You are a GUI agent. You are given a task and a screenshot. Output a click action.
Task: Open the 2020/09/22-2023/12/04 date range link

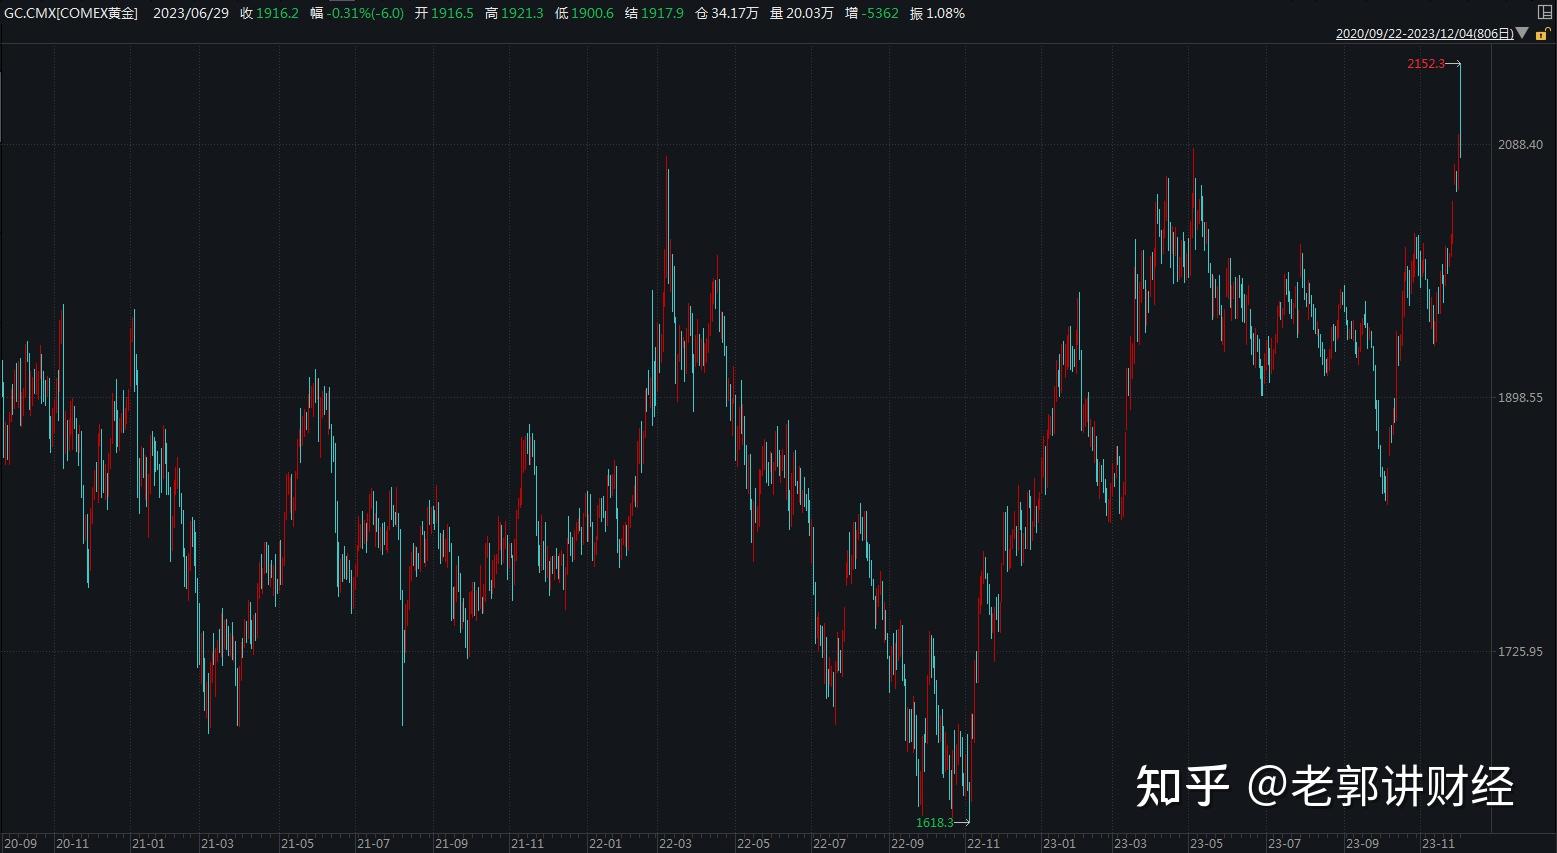coord(1425,34)
